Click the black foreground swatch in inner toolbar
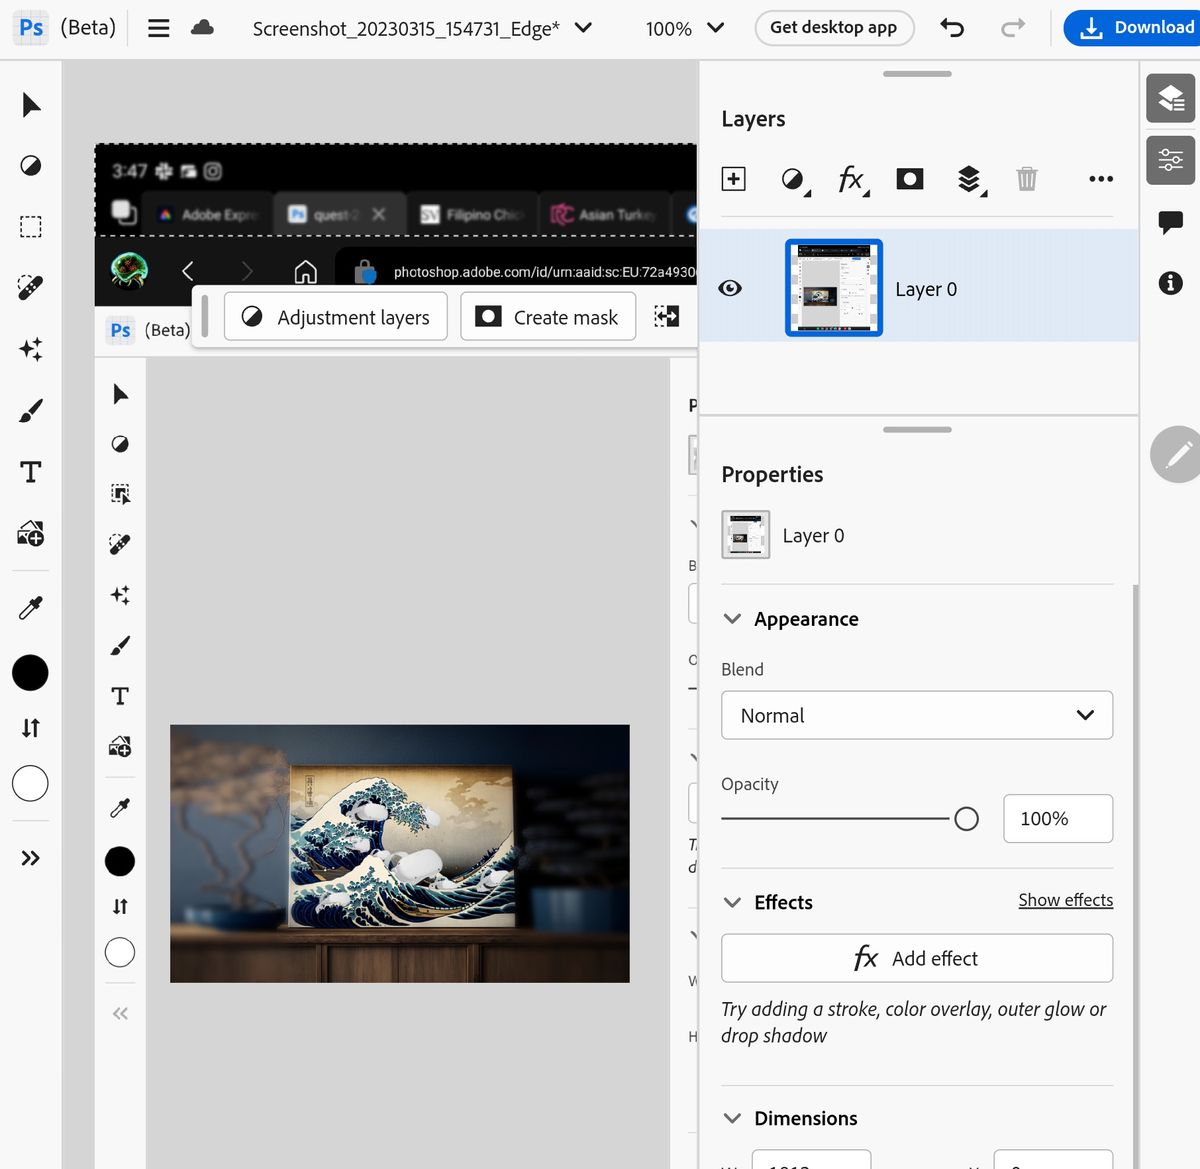1200x1169 pixels. [x=120, y=861]
